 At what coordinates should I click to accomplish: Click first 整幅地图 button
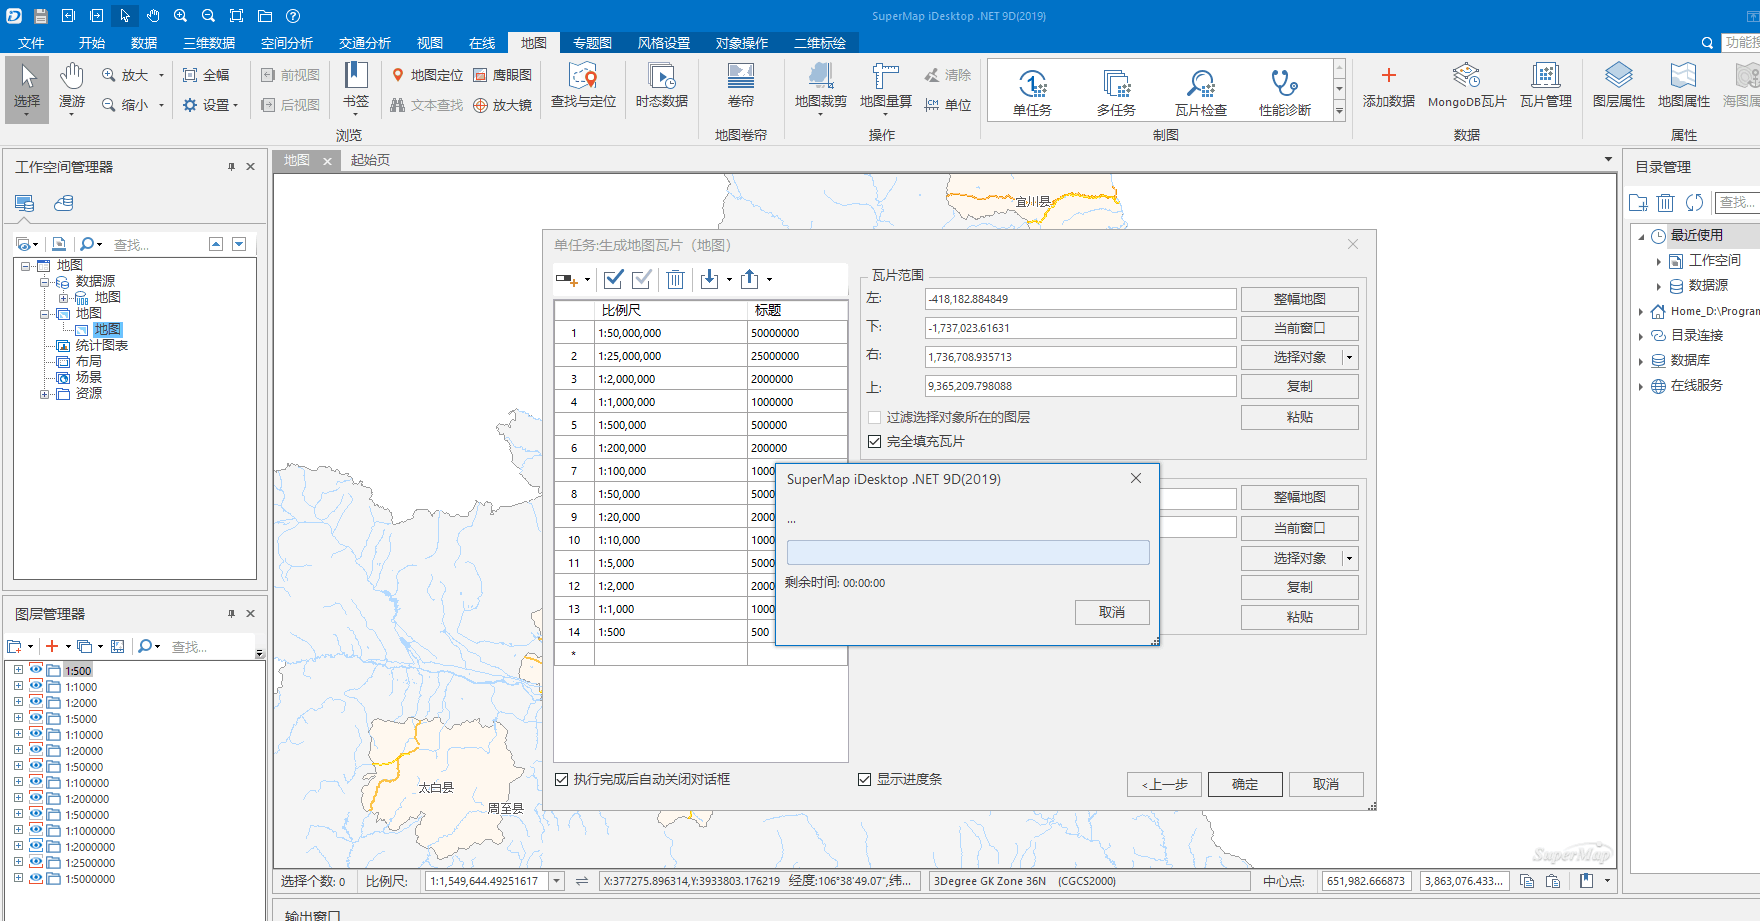click(x=1300, y=300)
